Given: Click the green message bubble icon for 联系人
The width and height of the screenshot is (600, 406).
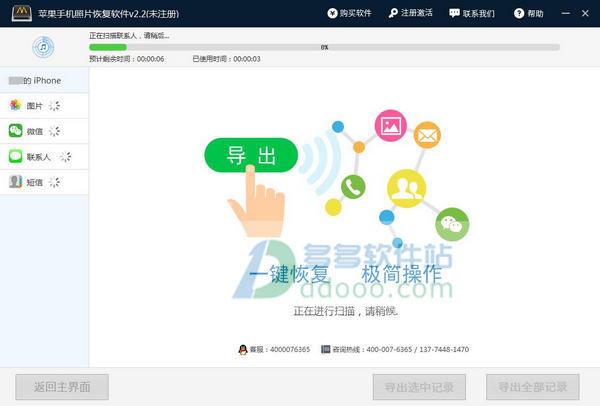Looking at the screenshot, I should (x=16, y=156).
